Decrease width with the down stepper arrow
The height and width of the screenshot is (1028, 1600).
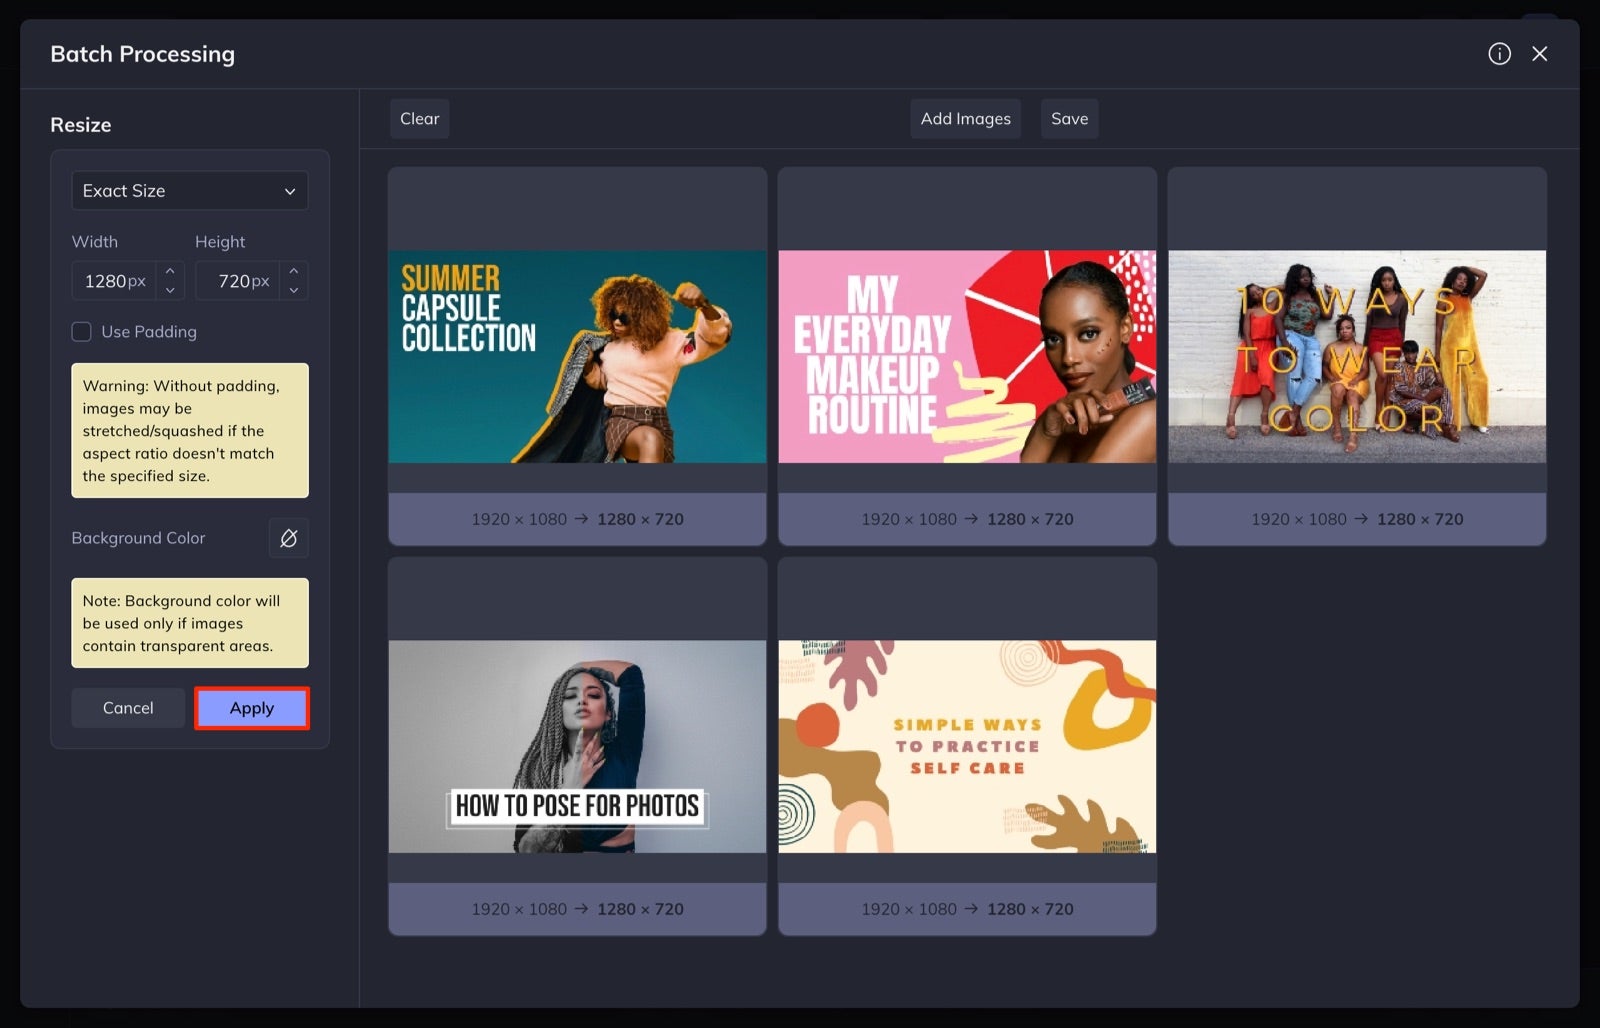(x=170, y=290)
